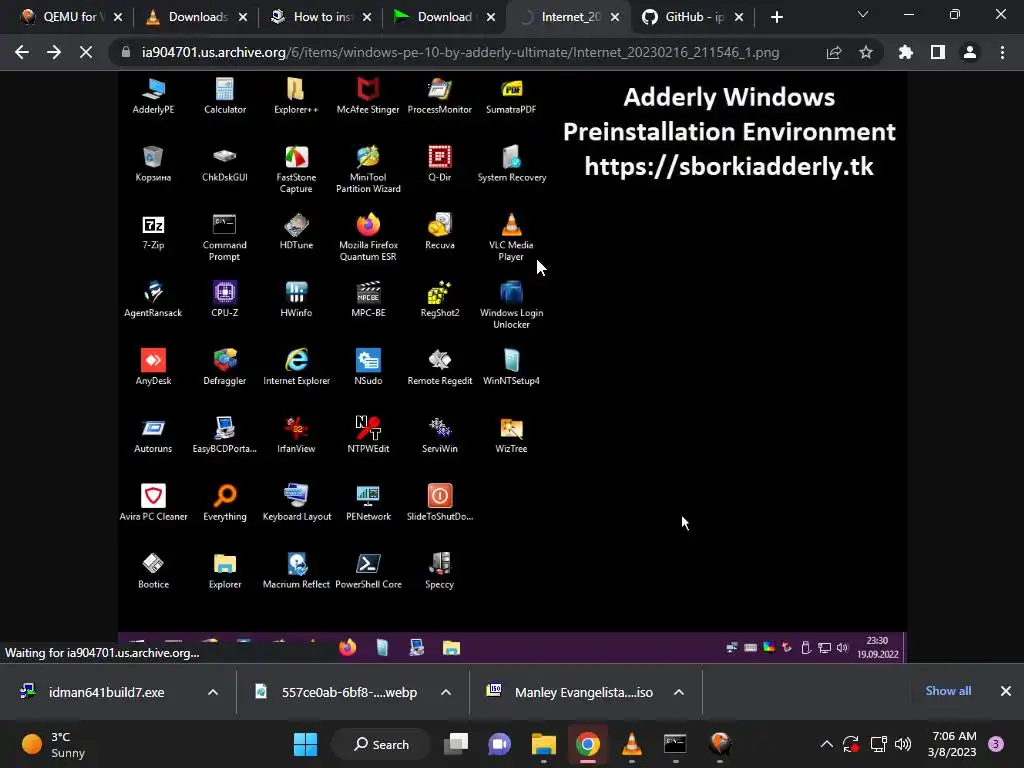Click the 7-Zip icon

point(153,232)
